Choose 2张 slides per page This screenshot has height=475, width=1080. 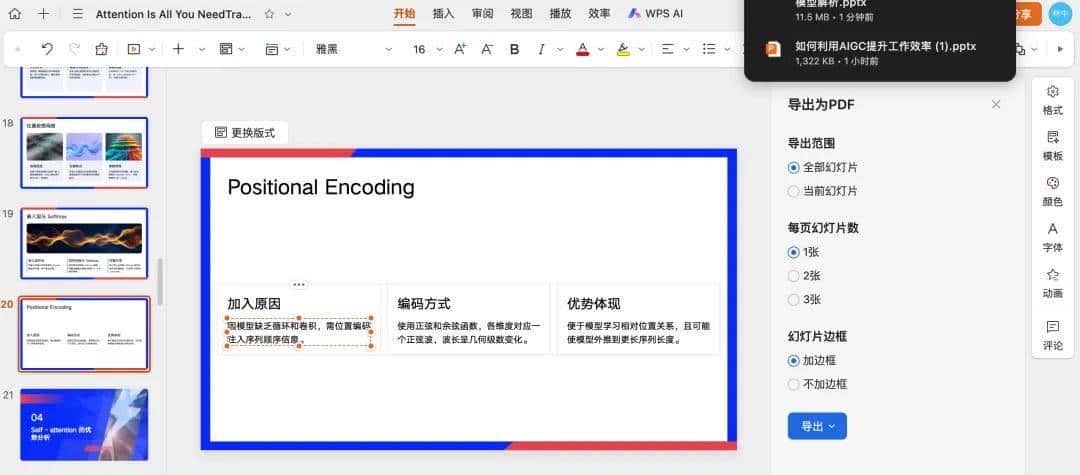[804, 276]
